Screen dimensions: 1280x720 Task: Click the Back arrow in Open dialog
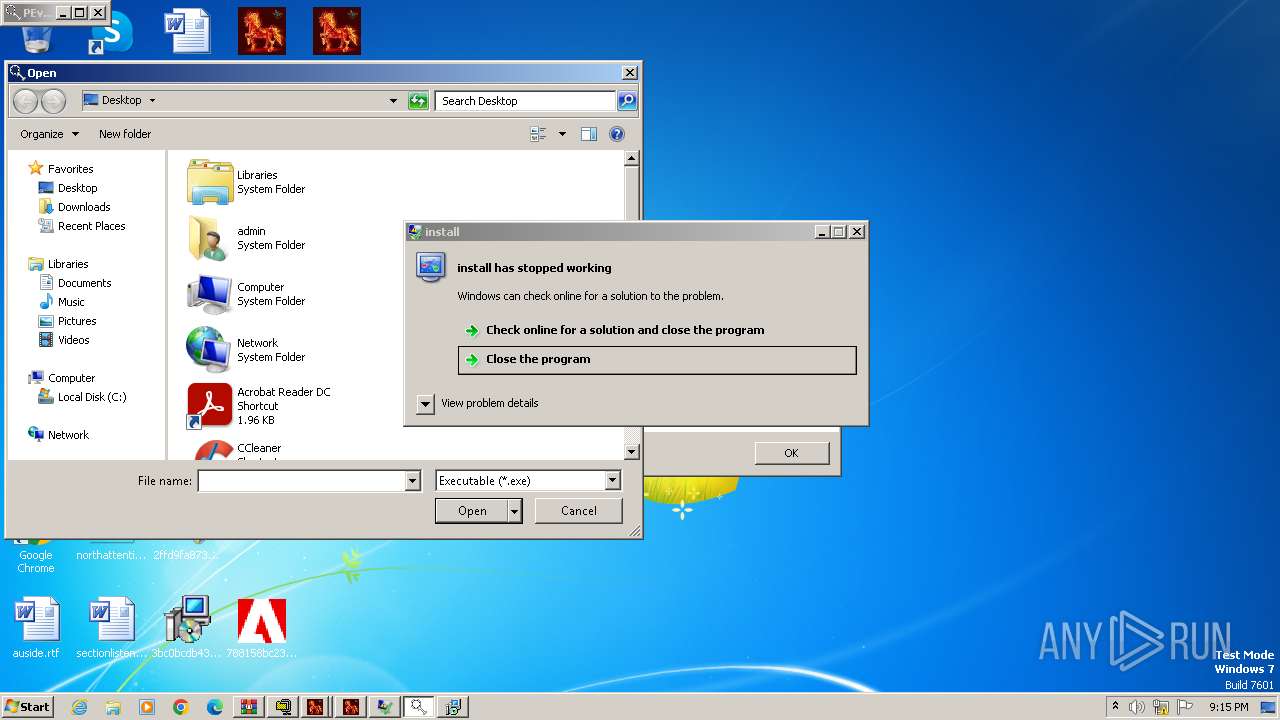click(x=26, y=101)
